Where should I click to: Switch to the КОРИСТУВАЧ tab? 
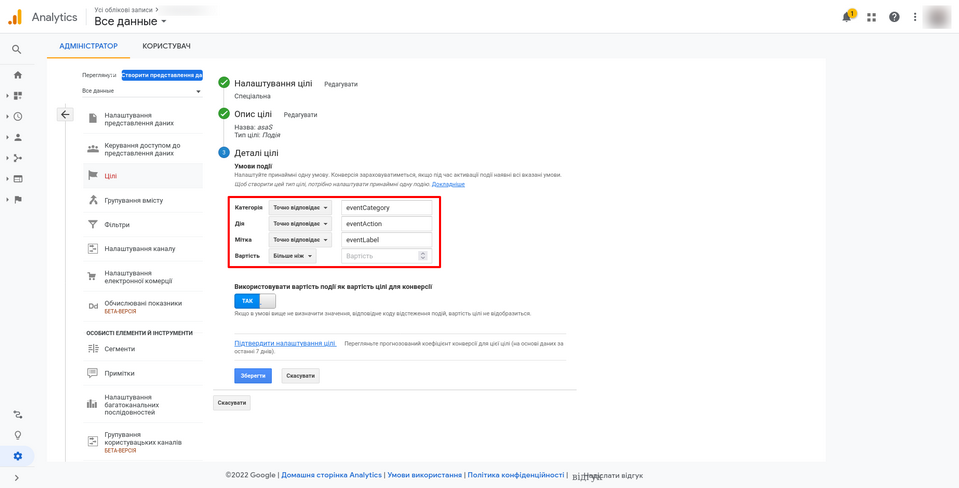[166, 46]
